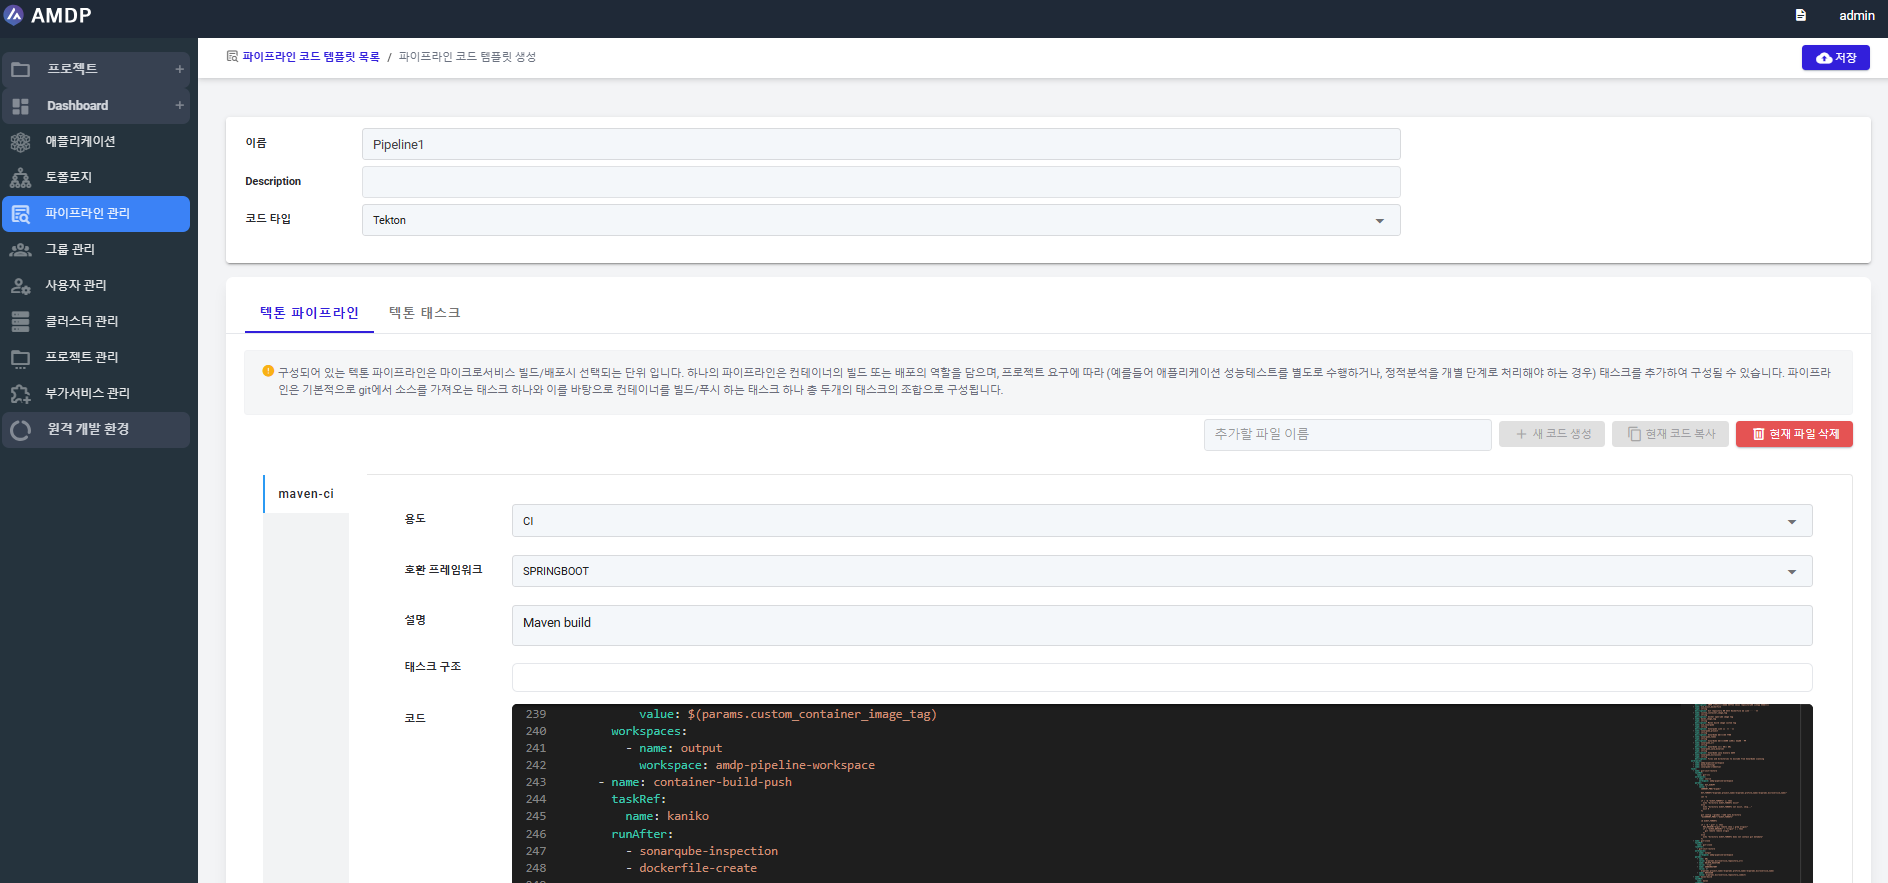
Task: Click line number 240 in gutter
Action: pos(536,731)
